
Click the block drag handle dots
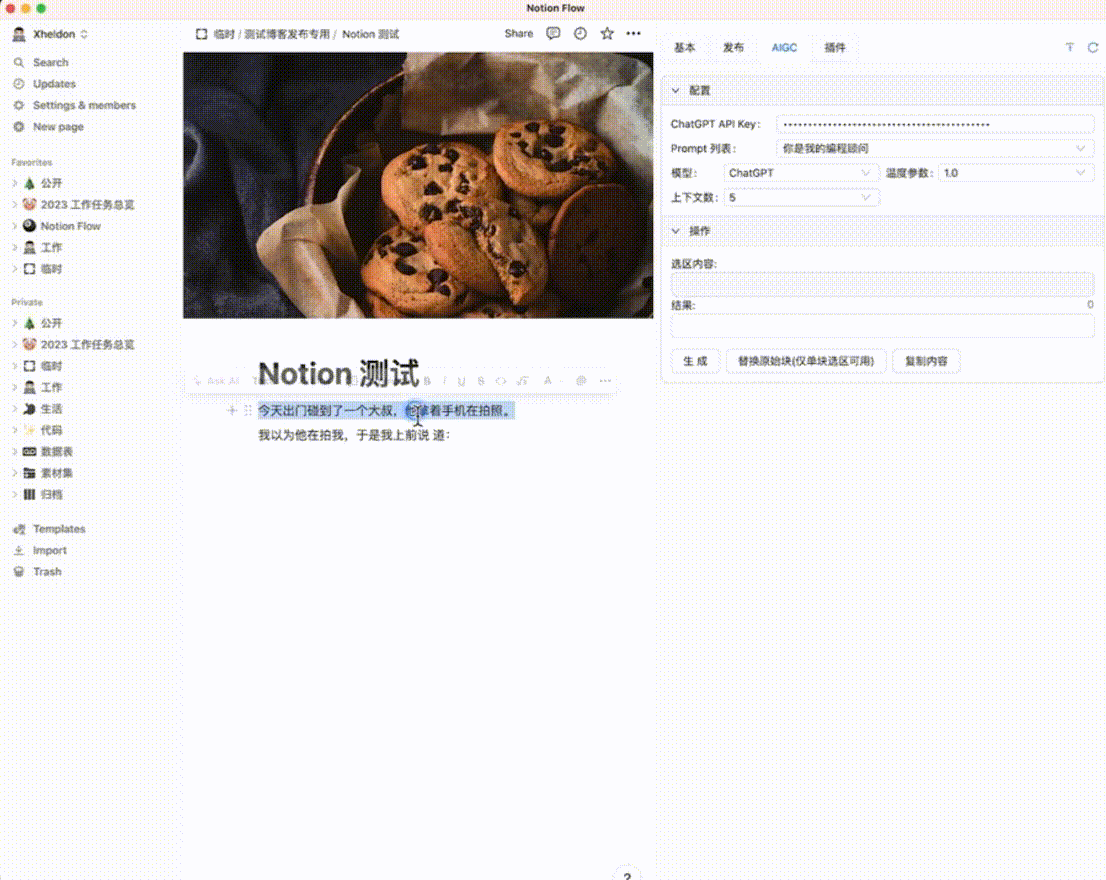click(x=248, y=410)
